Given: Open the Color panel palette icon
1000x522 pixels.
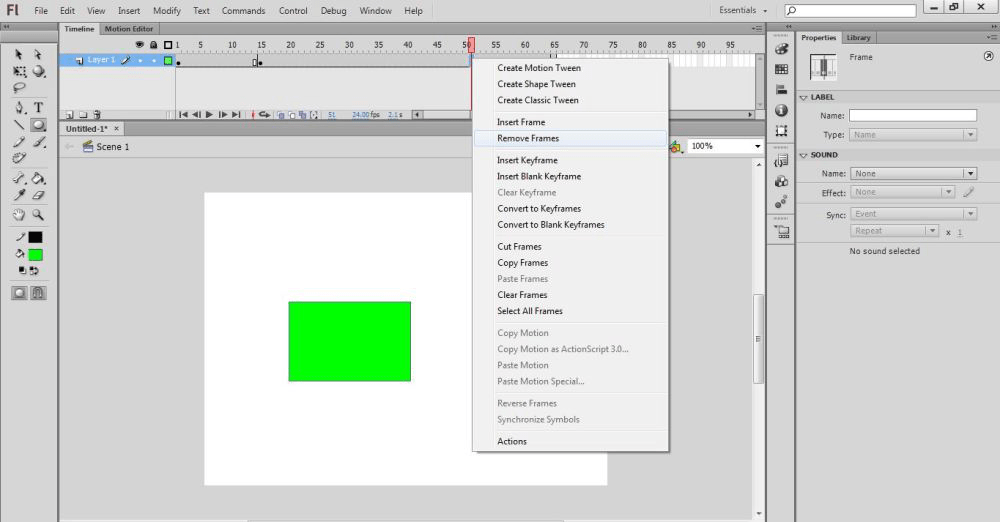Looking at the screenshot, I should tap(781, 49).
